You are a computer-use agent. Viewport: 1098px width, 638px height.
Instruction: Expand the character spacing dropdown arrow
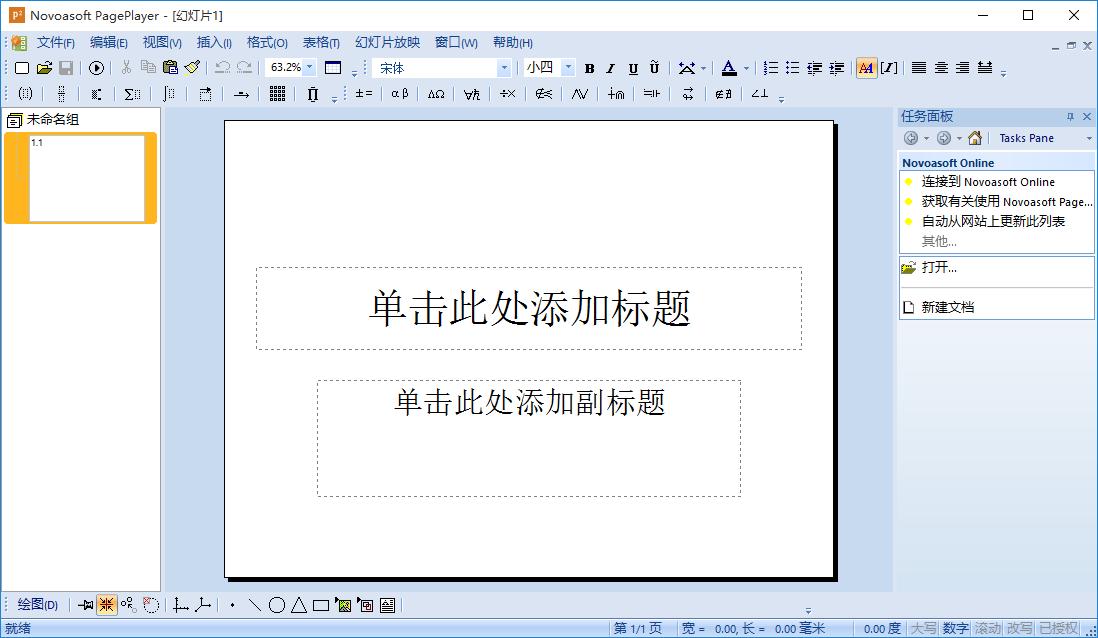pyautogui.click(x=703, y=69)
